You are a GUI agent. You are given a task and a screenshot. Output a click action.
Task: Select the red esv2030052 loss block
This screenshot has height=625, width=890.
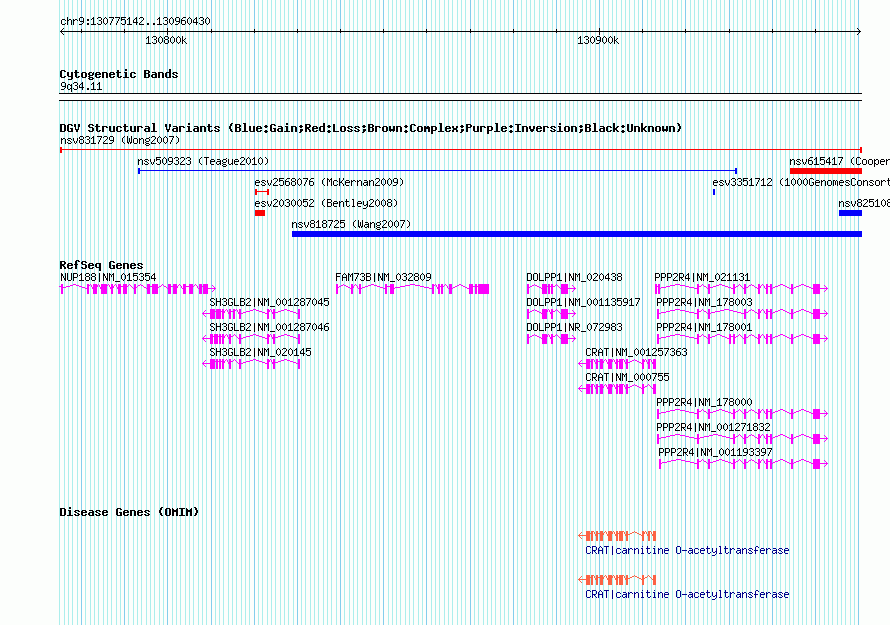coord(260,213)
